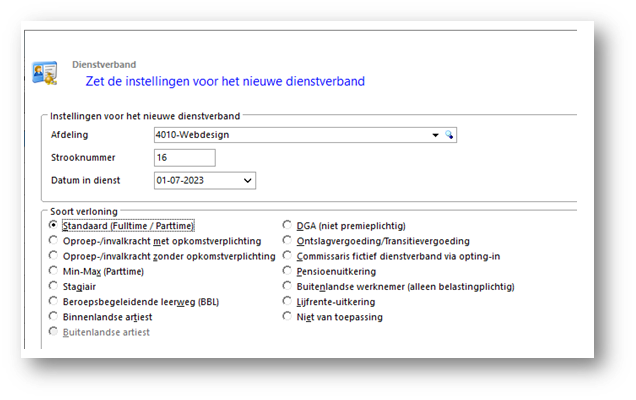
Task: Choose DGA (niet premieplichtig) radio button
Action: pos(287,225)
